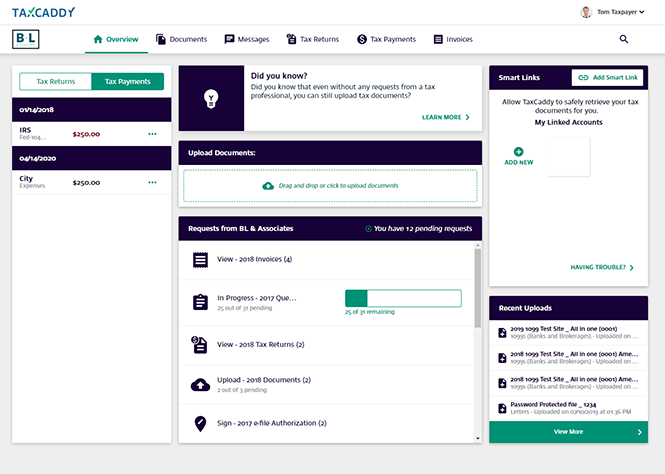Viewport: 665px width, 474px height.
Task: Open In Progress - 2017 Que... request
Action: (327, 303)
